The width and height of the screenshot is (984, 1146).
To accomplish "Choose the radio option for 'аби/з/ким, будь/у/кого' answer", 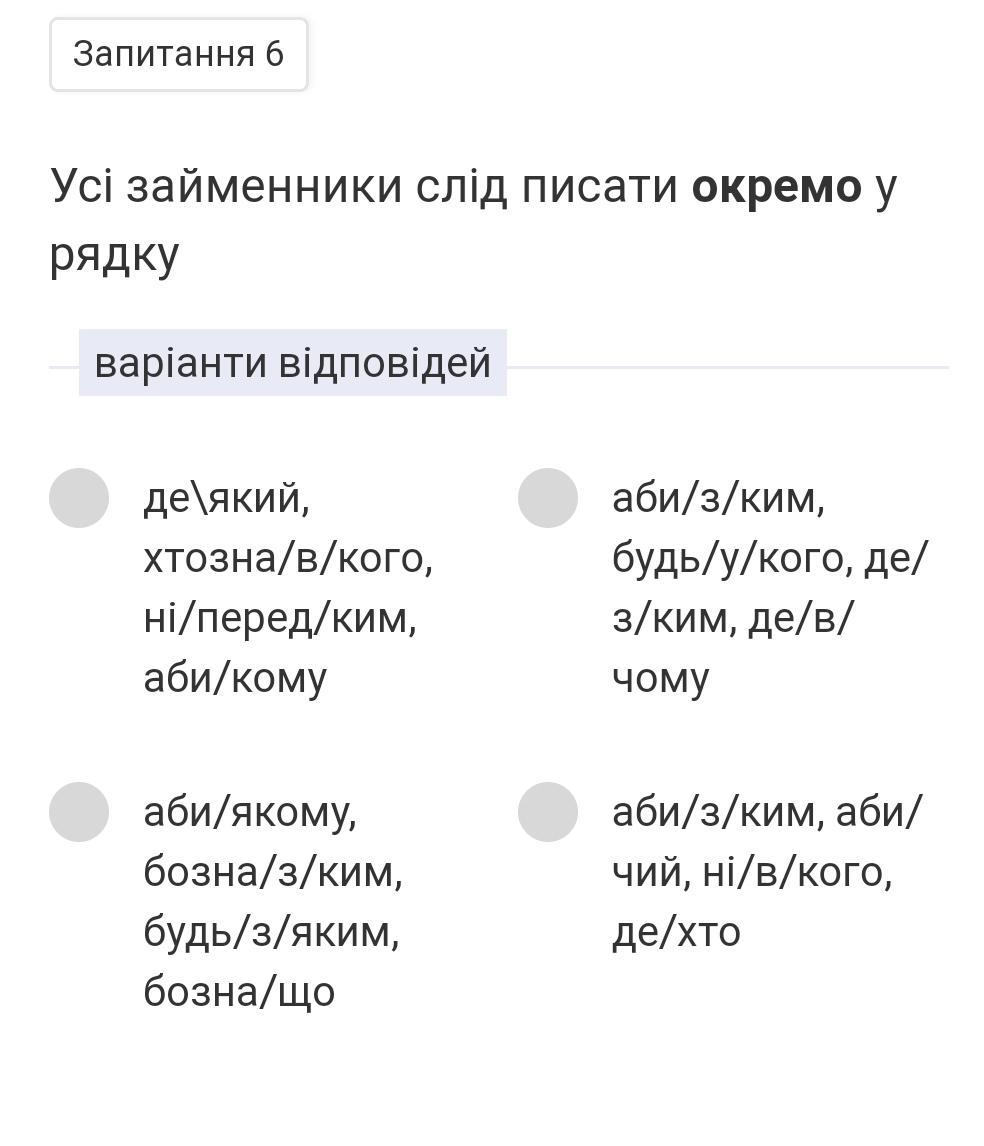I will (548, 497).
